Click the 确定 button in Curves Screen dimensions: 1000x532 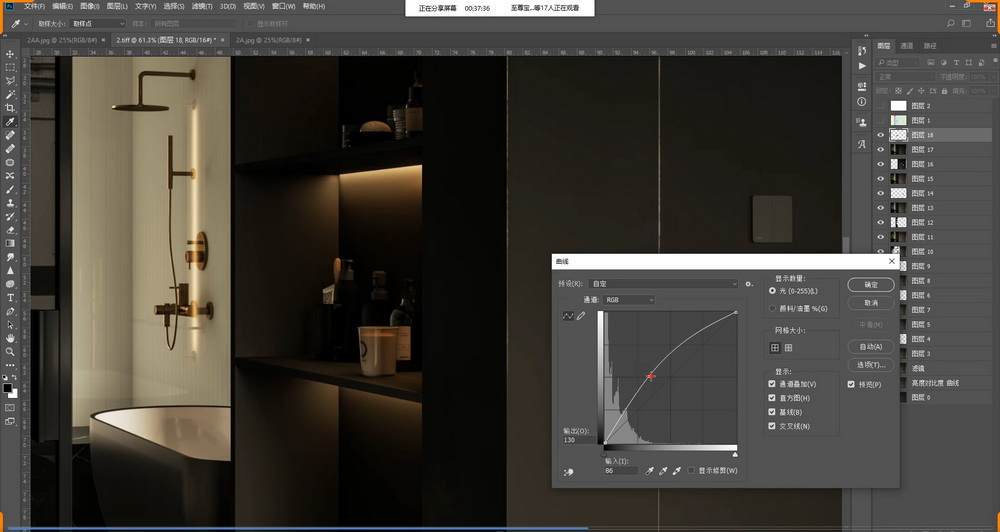coord(871,285)
